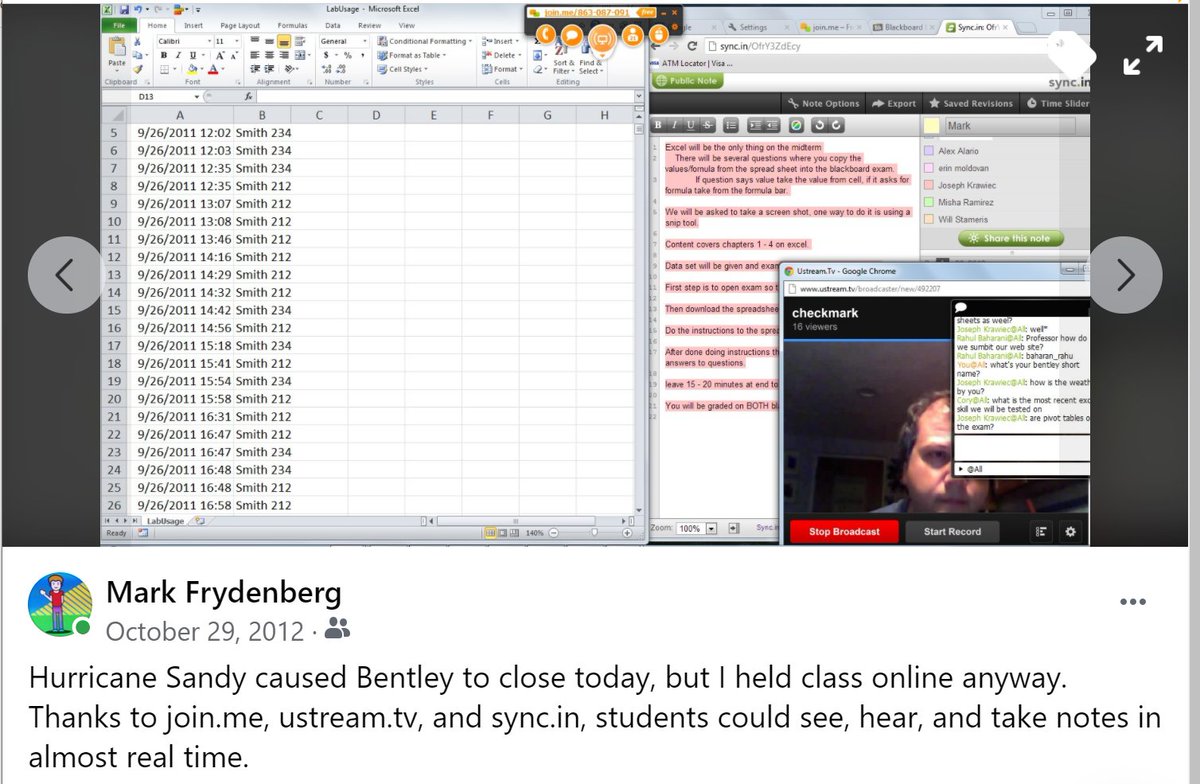Switch to the Insert ribbon tab in Excel

(x=194, y=25)
